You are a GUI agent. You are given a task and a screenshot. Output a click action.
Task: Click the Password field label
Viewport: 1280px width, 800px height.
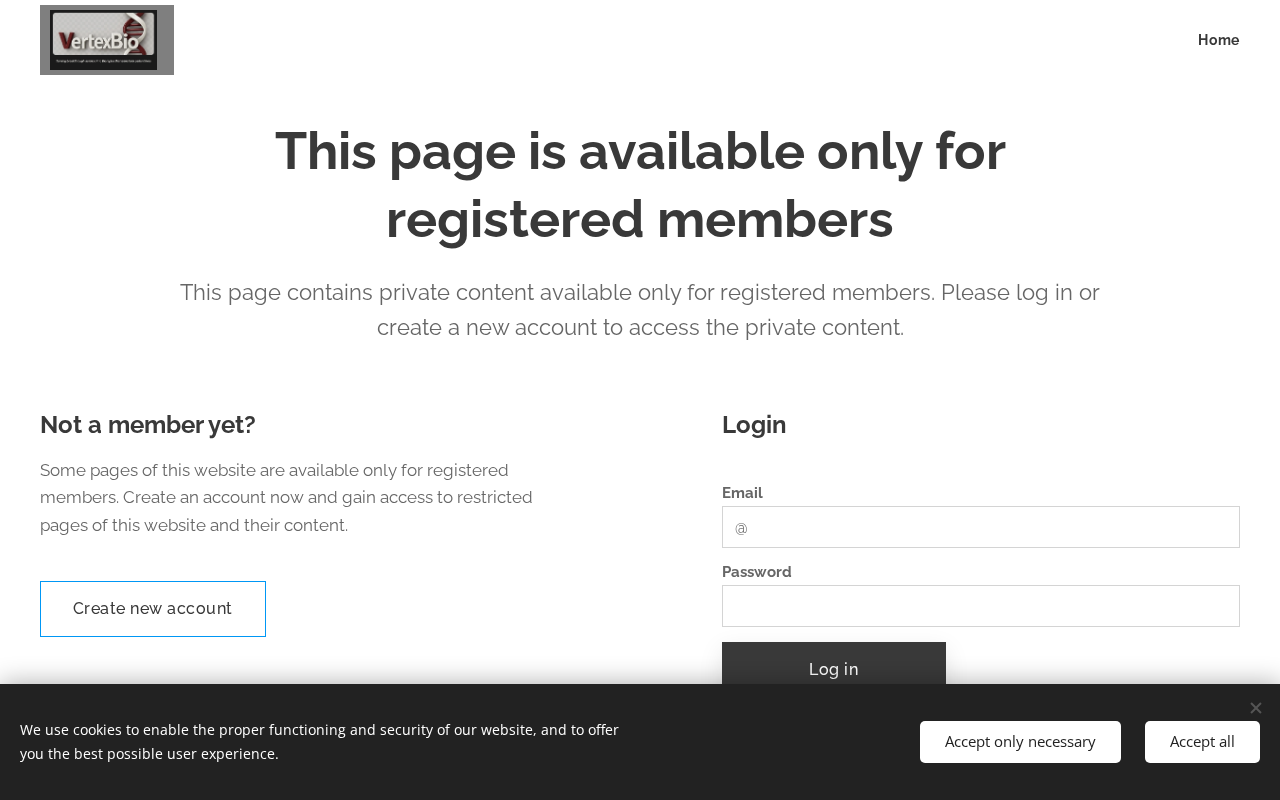[756, 572]
